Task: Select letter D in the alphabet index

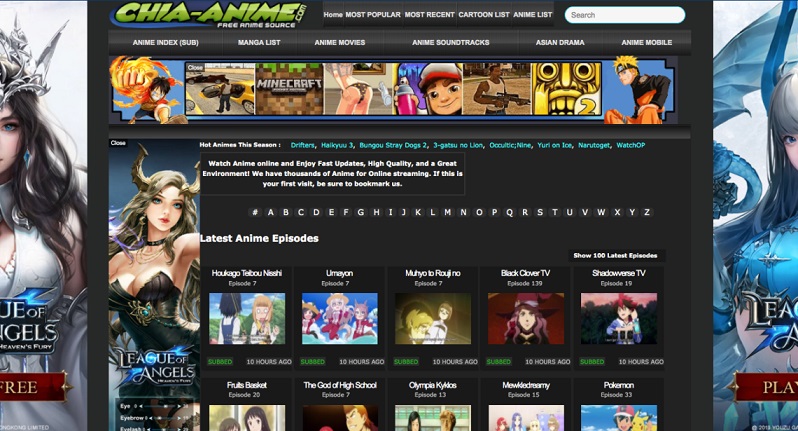Action: click(316, 212)
